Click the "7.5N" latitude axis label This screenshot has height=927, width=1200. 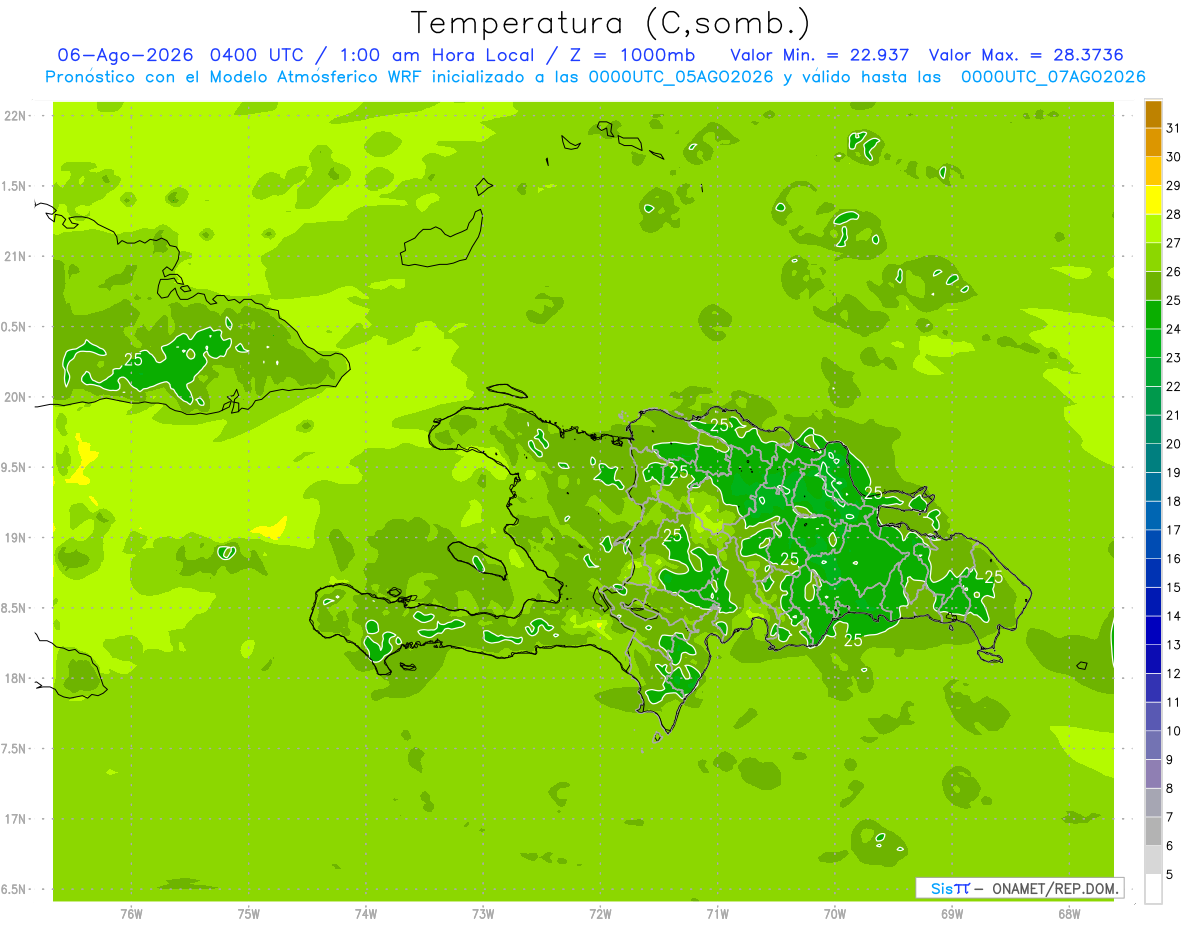point(13,749)
